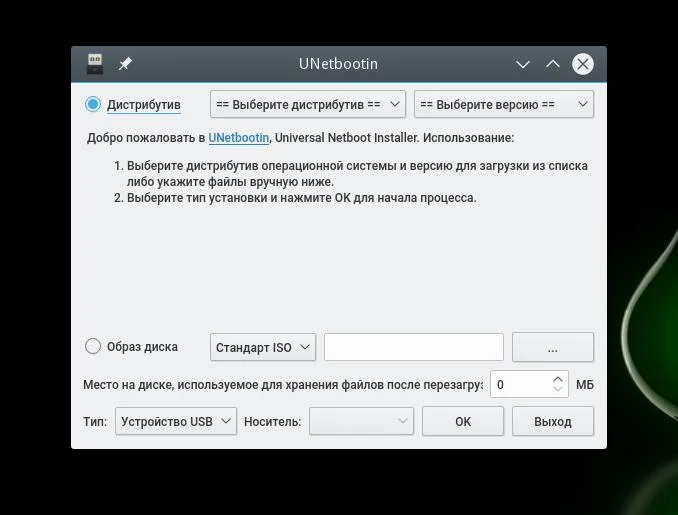Follow the UNetbootin hyperlink
678x515 pixels.
point(239,138)
